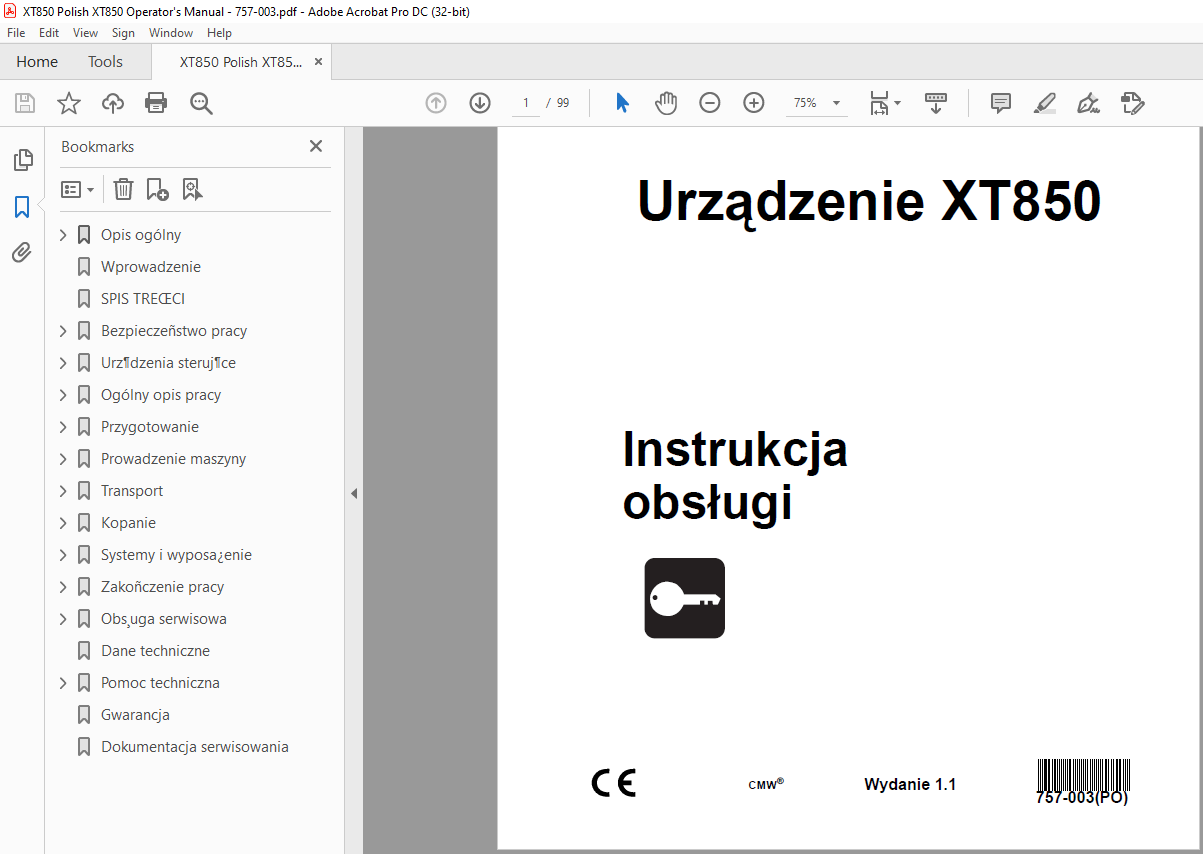This screenshot has height=854, width=1203.
Task: Go to previous page arrow
Action: (x=436, y=103)
